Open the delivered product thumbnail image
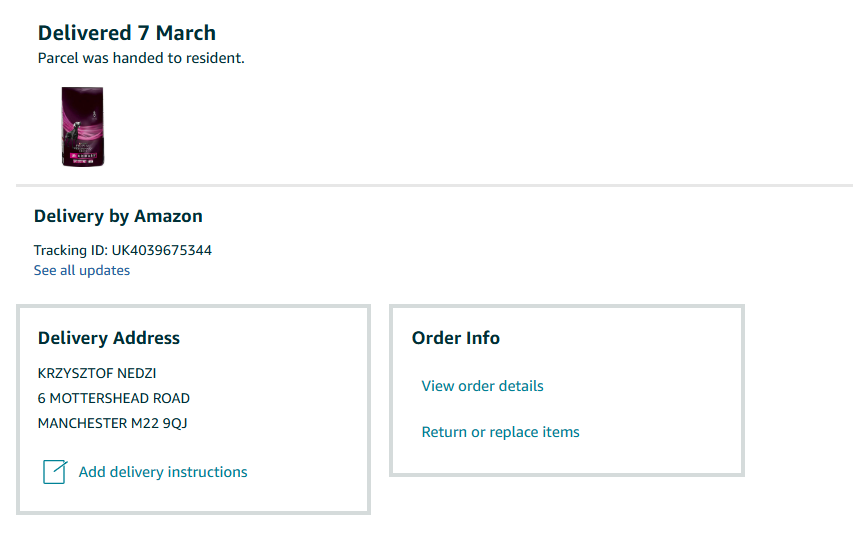The width and height of the screenshot is (853, 558). tap(82, 126)
